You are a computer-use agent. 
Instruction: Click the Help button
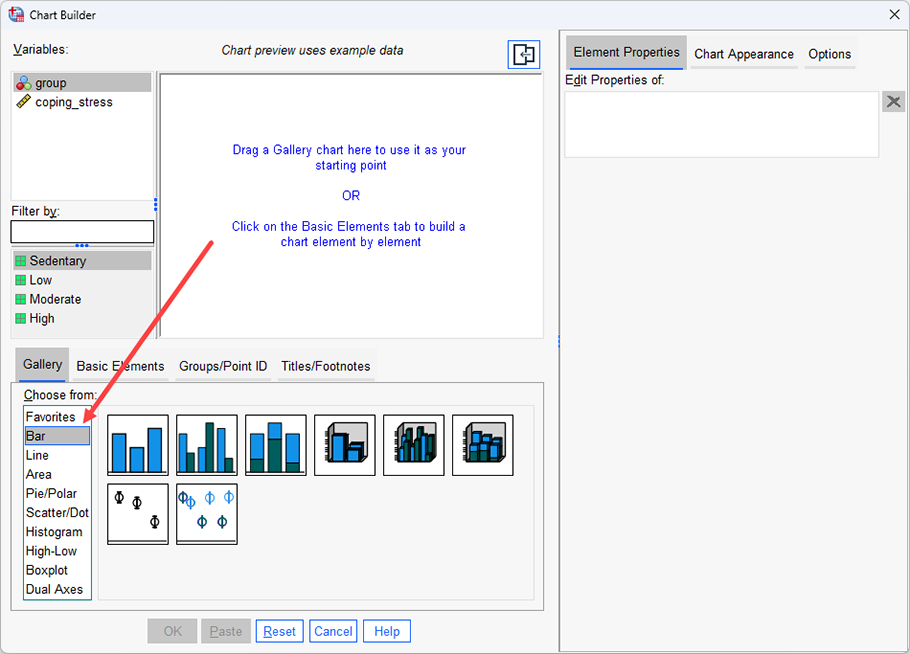pyautogui.click(x=386, y=631)
